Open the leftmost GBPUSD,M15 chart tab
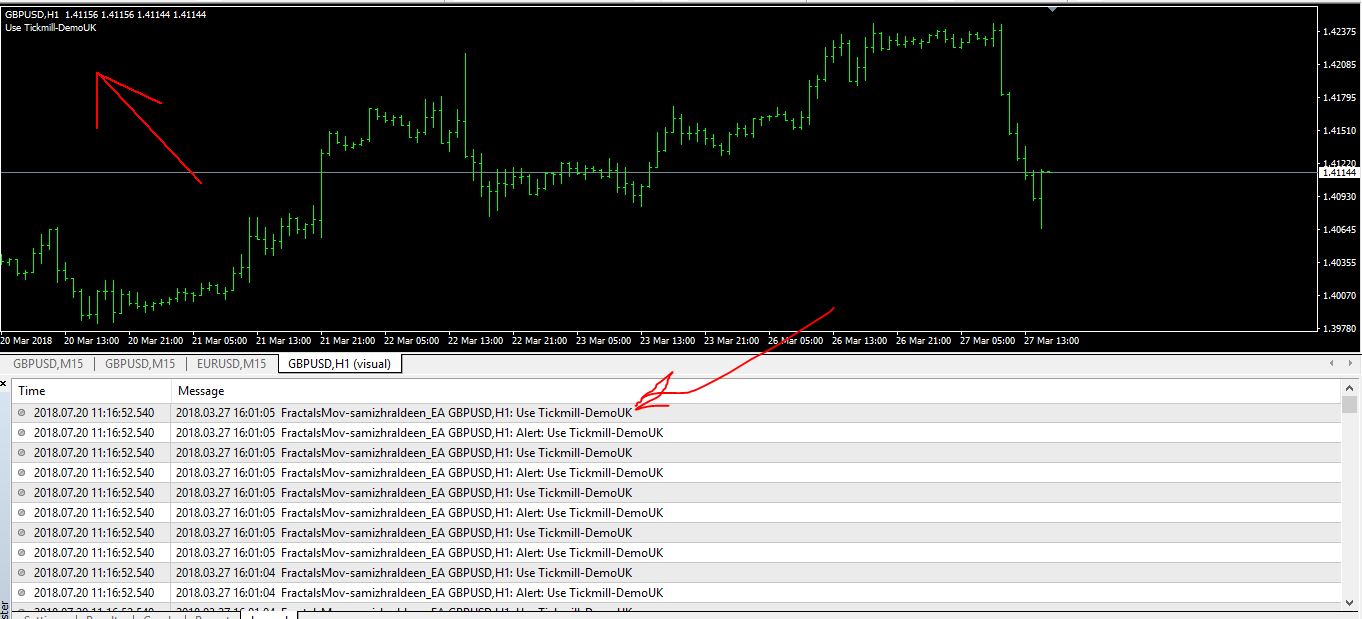 click(48, 364)
